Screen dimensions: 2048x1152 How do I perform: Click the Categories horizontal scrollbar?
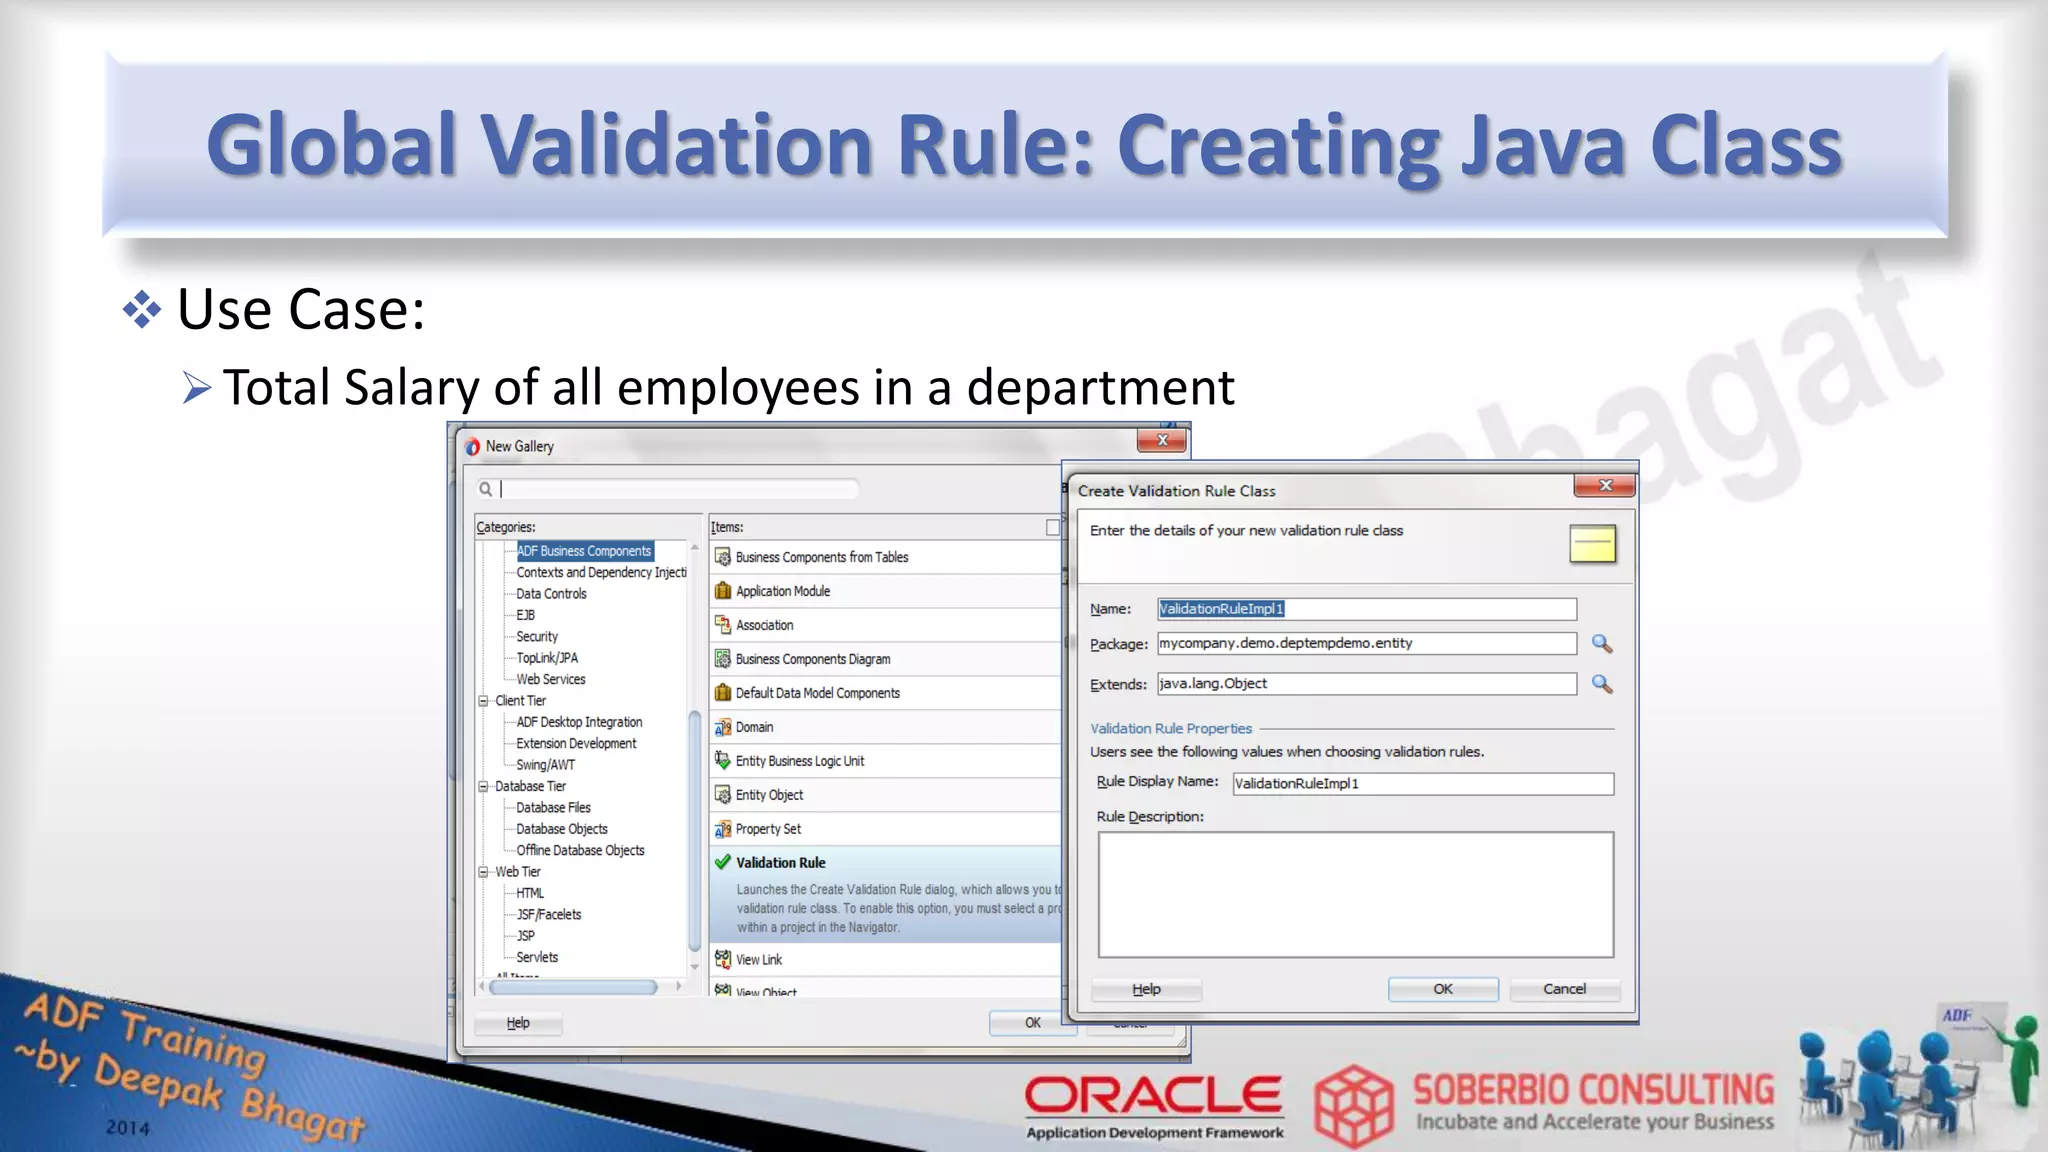coord(573,987)
